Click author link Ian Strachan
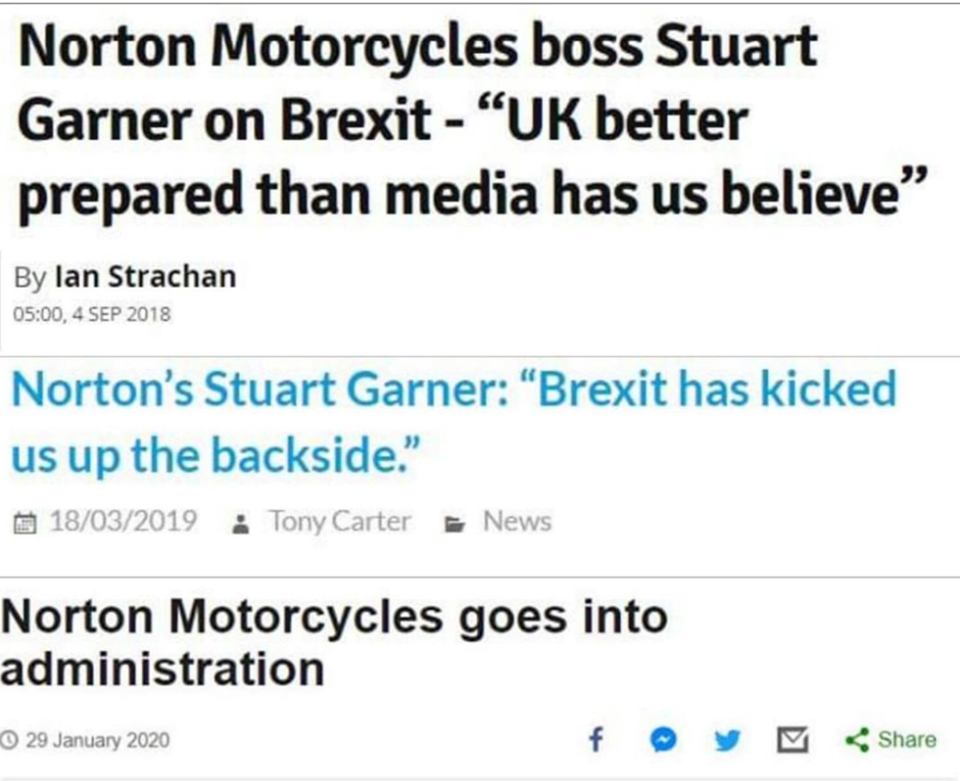The height and width of the screenshot is (781, 960). coord(146,276)
